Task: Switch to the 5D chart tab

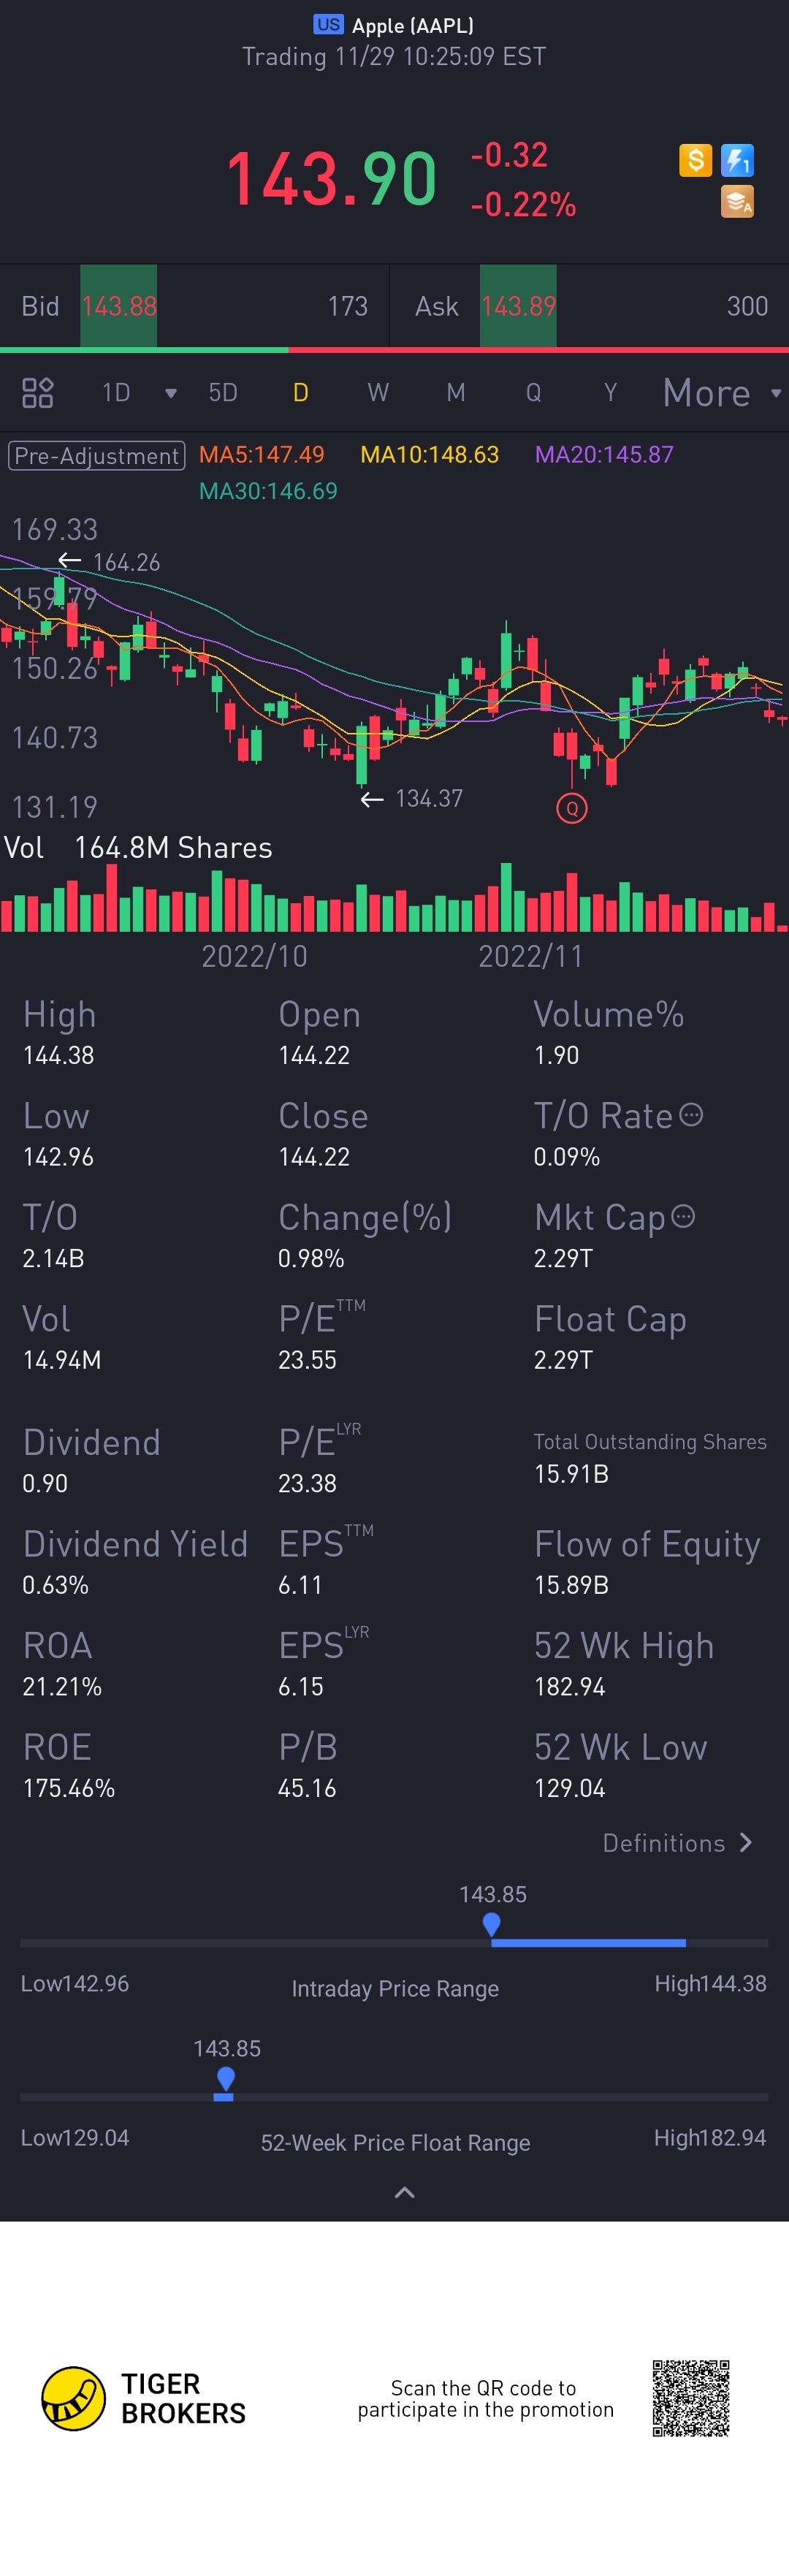Action: coord(223,393)
